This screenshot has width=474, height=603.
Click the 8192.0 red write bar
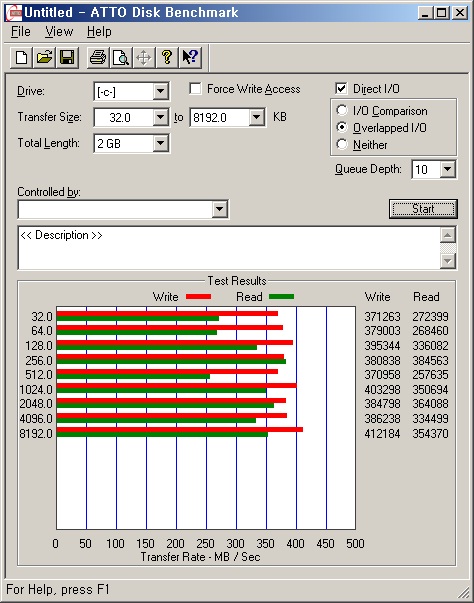[180, 430]
